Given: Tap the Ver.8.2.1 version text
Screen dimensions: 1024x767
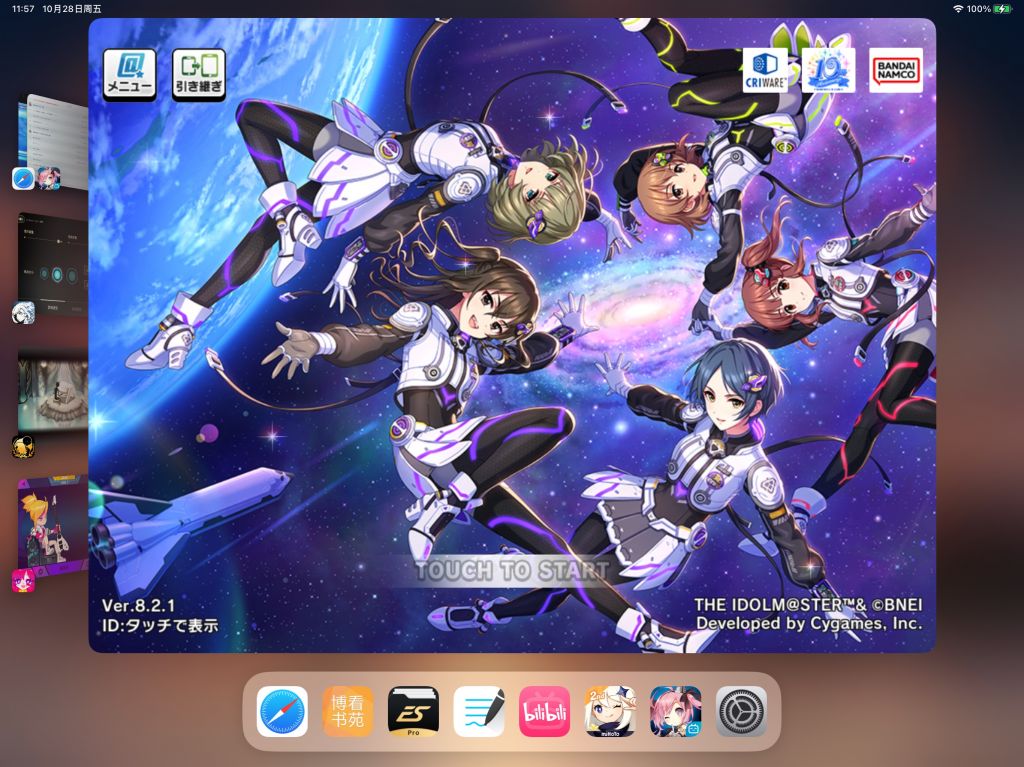Looking at the screenshot, I should (138, 605).
